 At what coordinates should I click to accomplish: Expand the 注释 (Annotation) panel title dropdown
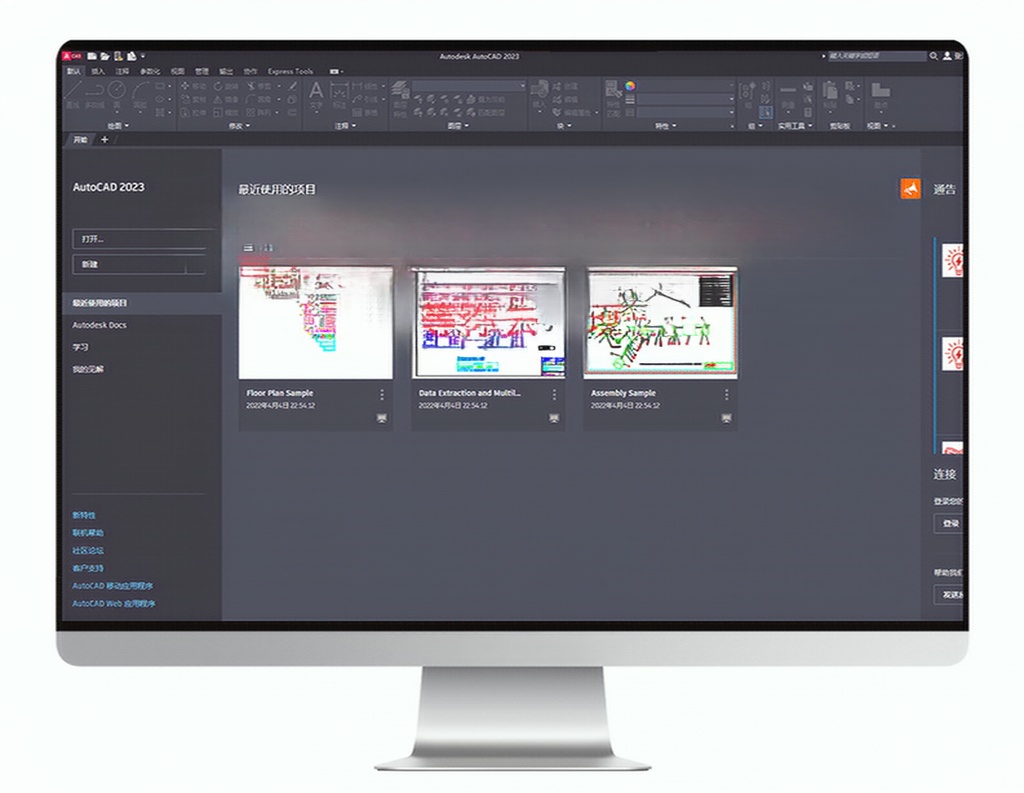click(345, 125)
